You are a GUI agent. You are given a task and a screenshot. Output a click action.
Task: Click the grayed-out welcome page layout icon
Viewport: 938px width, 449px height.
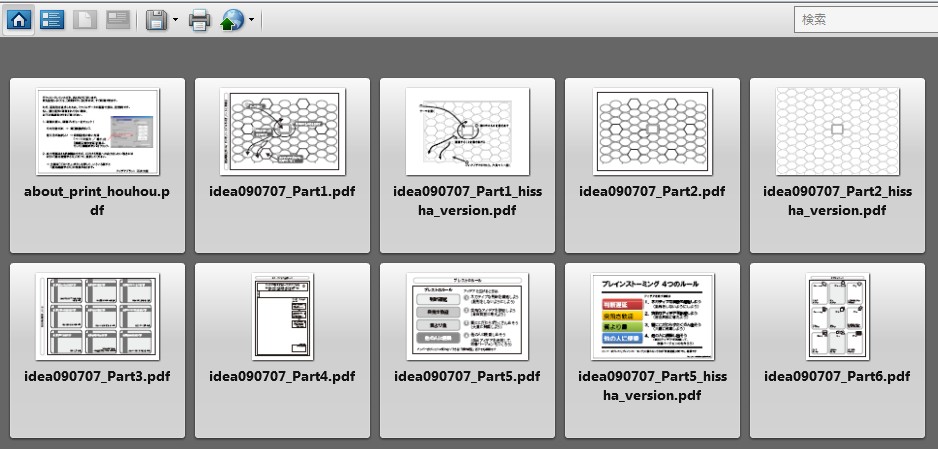pos(118,19)
